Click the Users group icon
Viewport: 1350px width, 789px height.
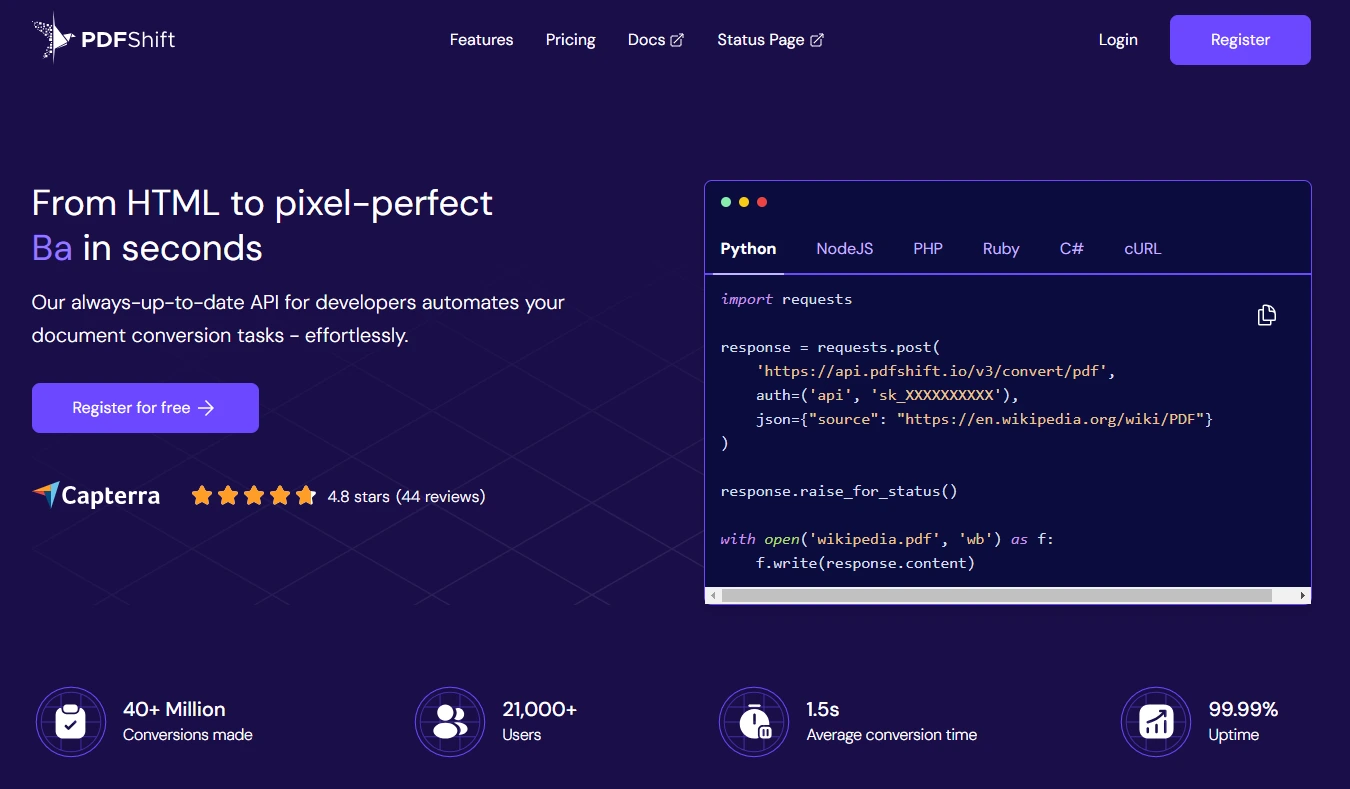click(450, 720)
